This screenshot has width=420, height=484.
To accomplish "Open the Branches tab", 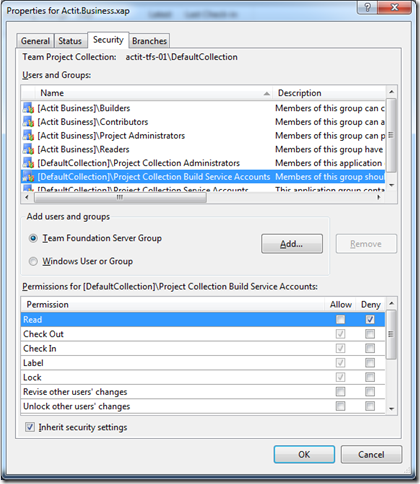I will coord(149,41).
